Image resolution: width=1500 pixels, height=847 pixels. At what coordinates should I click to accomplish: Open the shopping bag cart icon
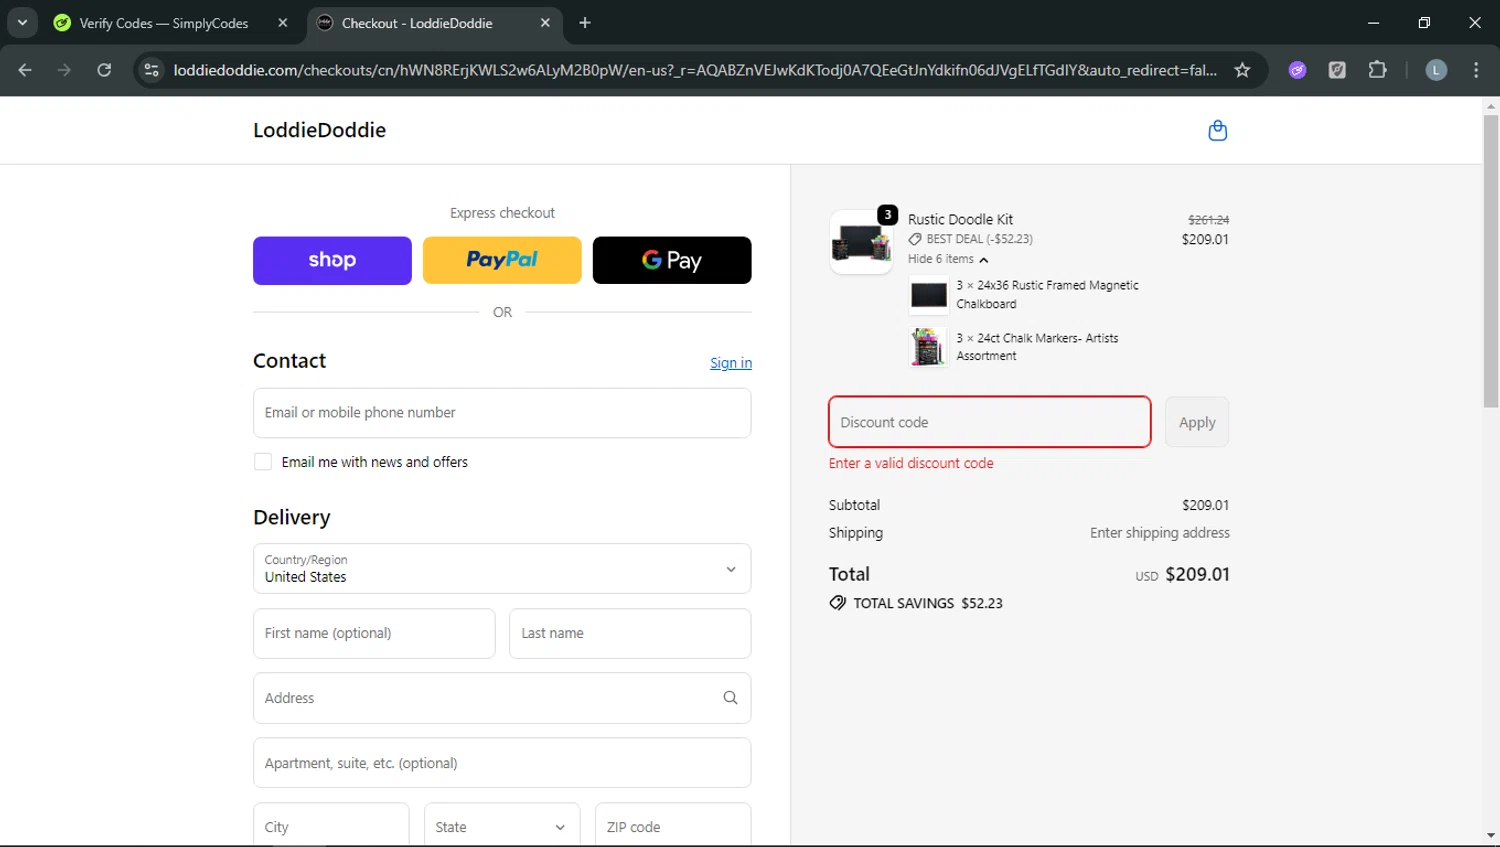click(1217, 130)
